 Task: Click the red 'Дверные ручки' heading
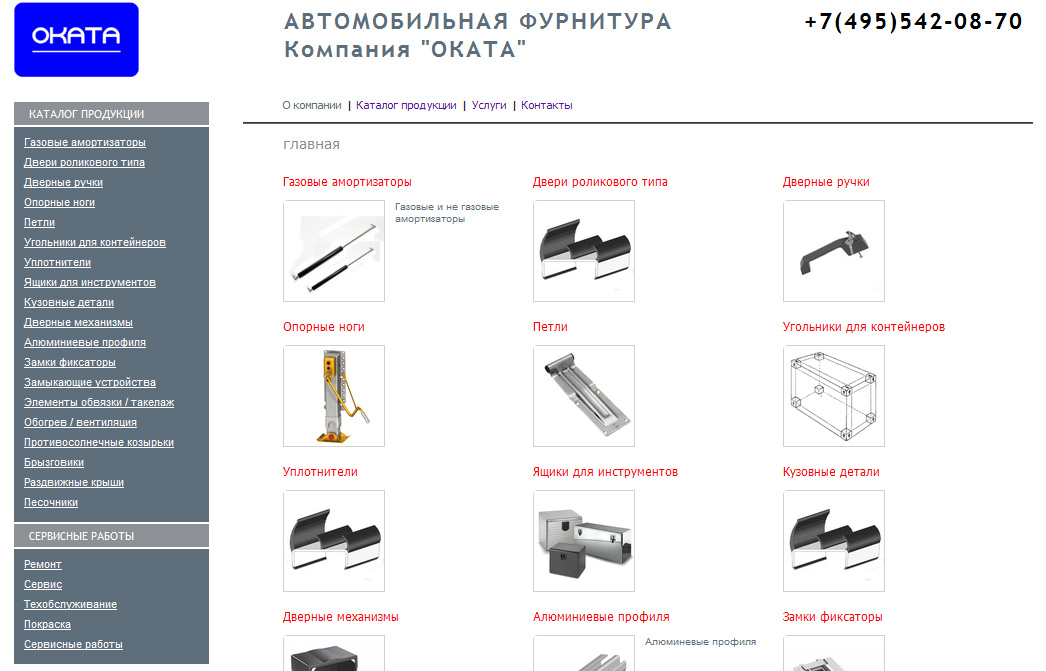[x=826, y=182]
